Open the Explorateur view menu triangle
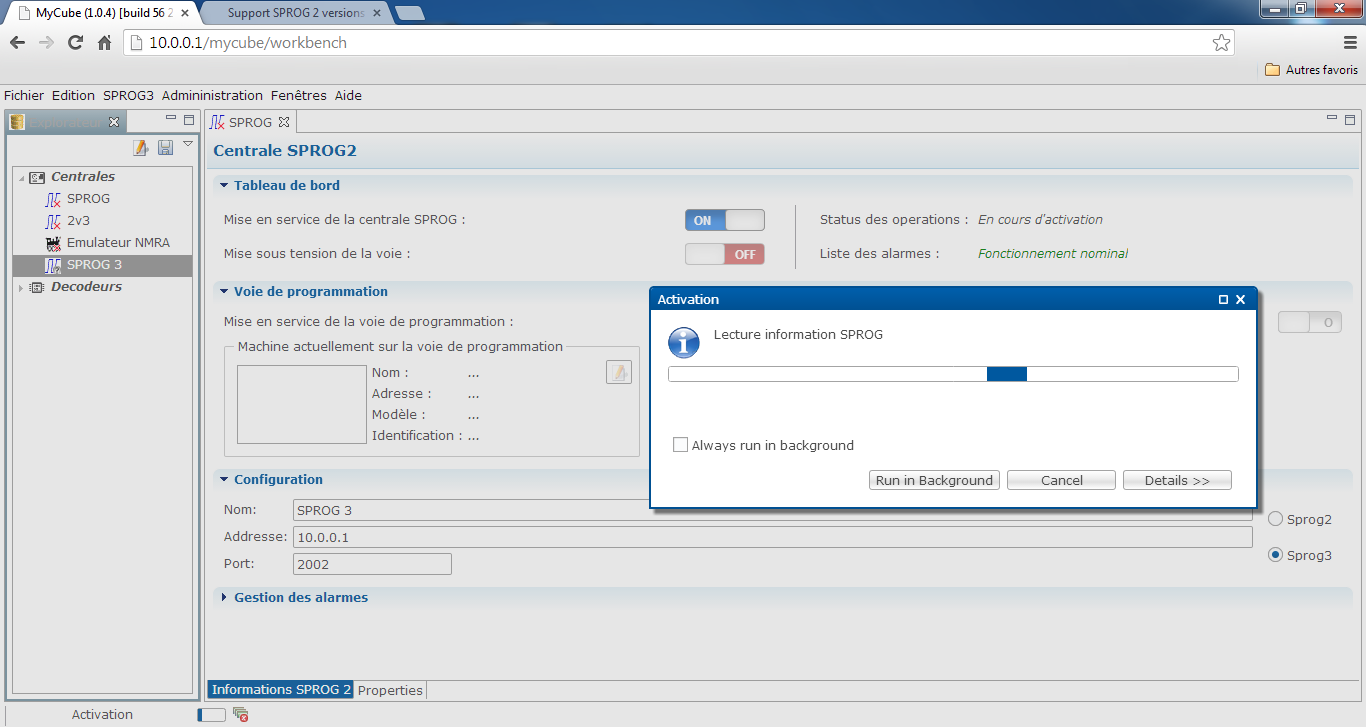Viewport: 1366px width, 727px height. click(x=188, y=144)
